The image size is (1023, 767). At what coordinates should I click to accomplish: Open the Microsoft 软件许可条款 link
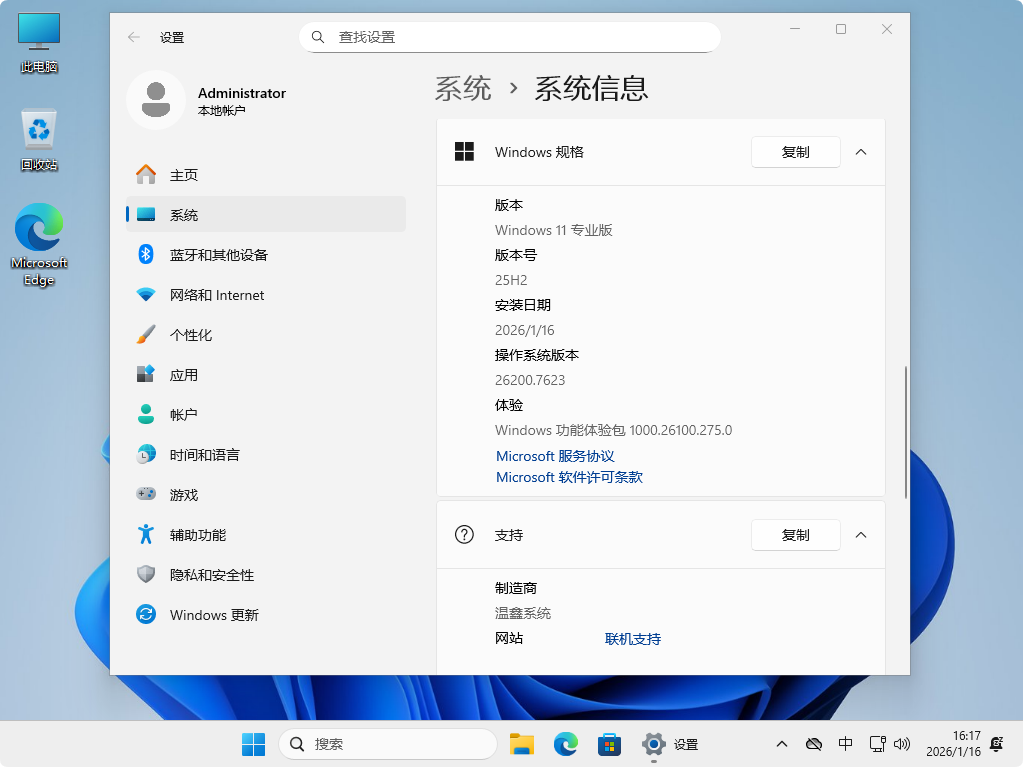[569, 477]
